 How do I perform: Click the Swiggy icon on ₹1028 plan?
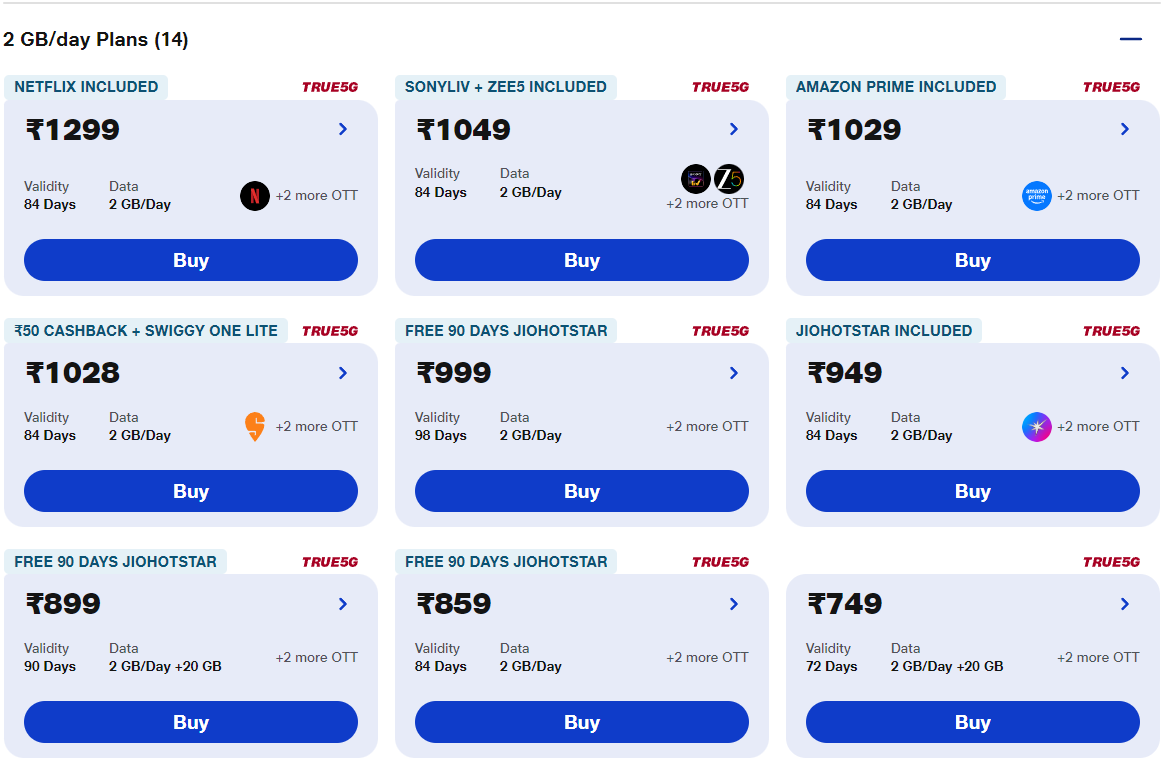point(255,427)
